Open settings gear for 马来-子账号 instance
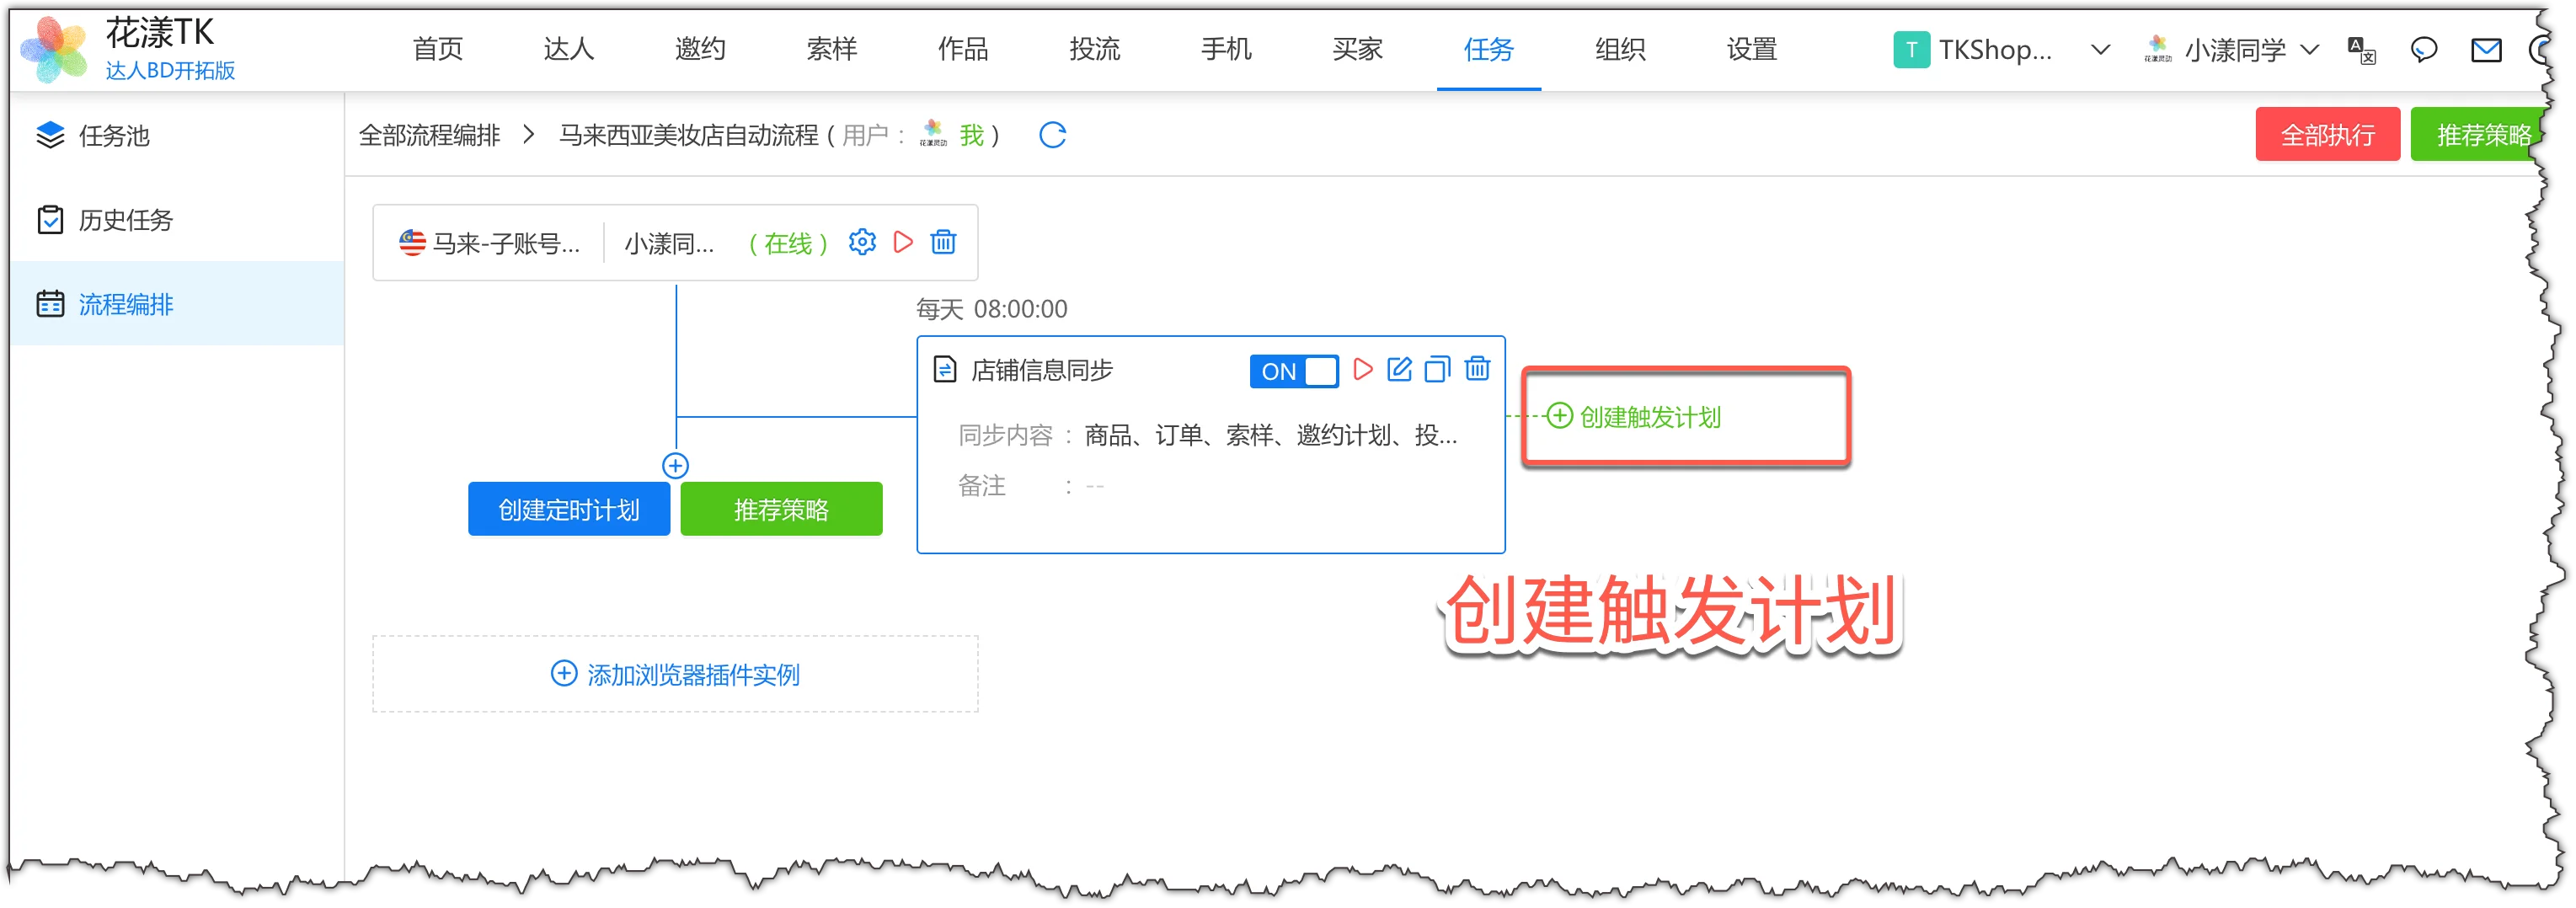This screenshot has height=908, width=2576. [x=862, y=242]
